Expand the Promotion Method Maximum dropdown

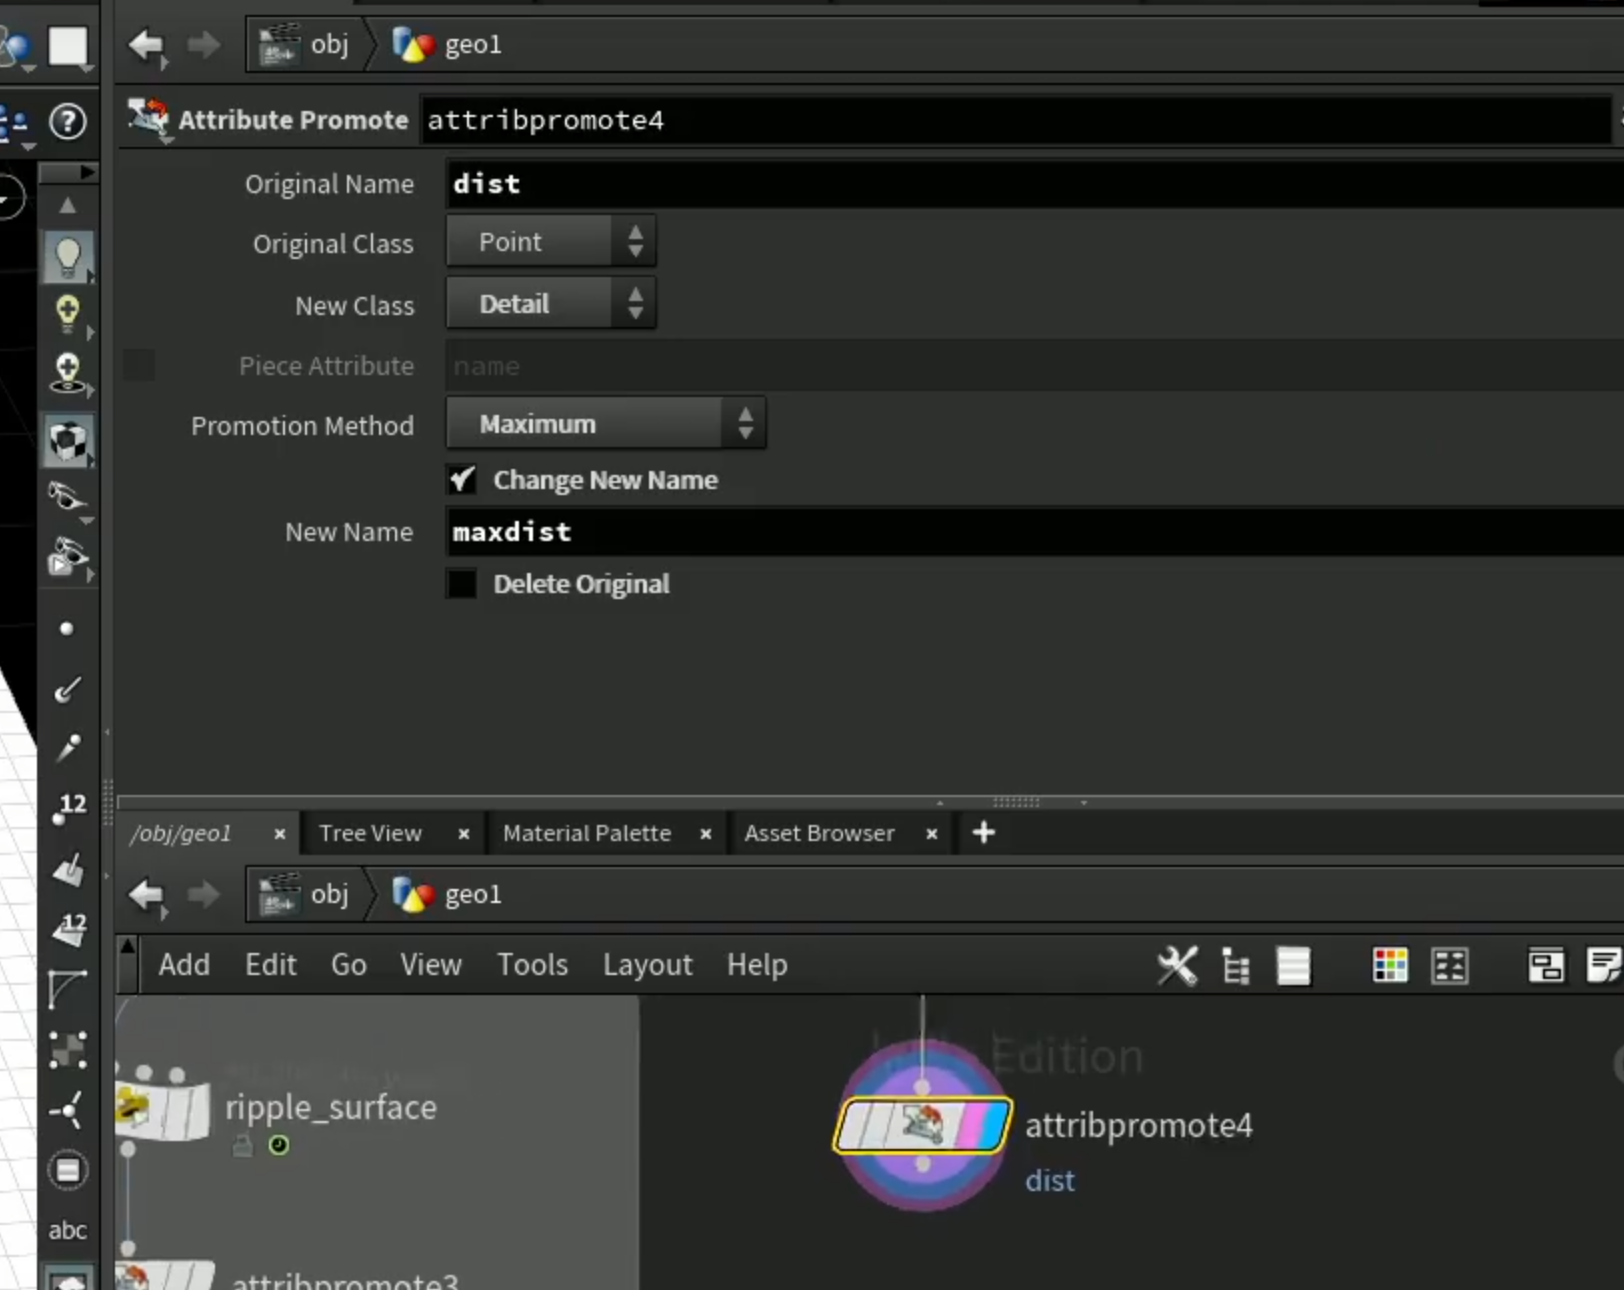point(606,424)
